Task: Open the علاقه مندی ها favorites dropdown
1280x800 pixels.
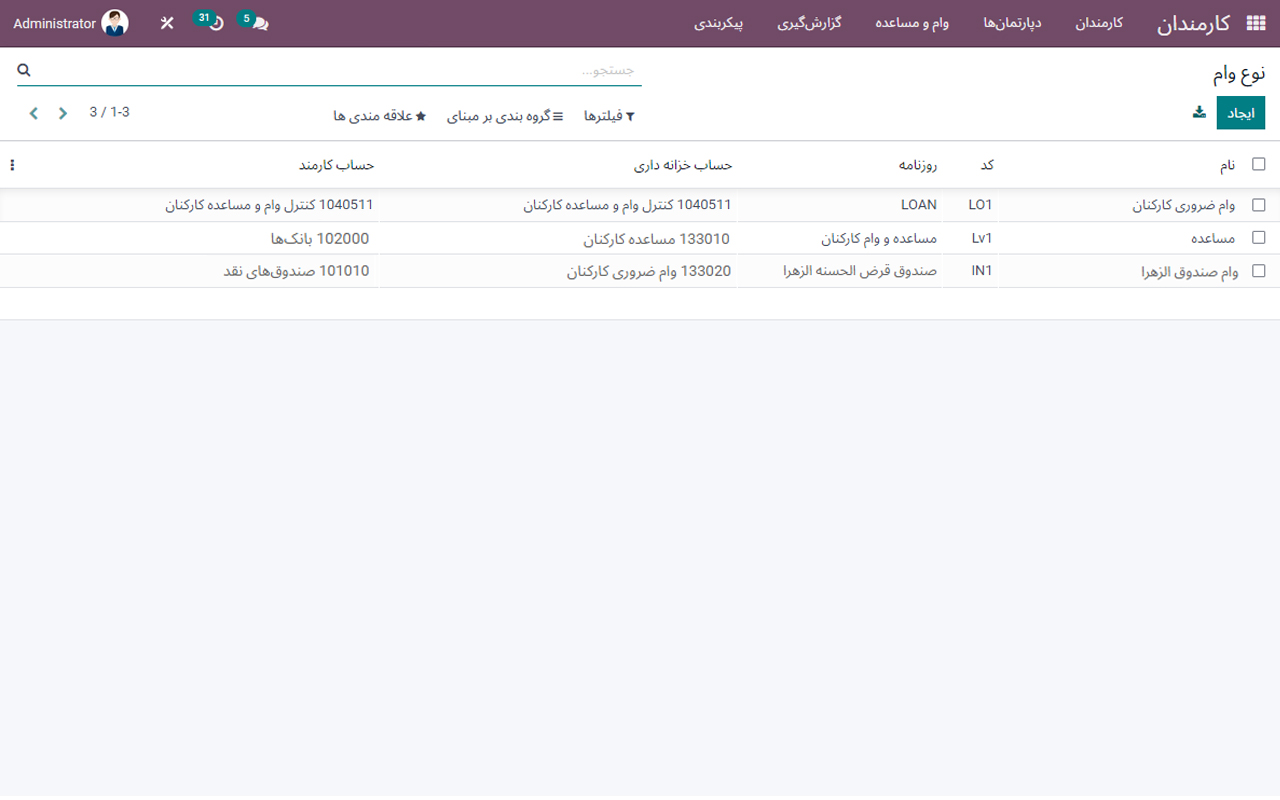Action: click(x=380, y=115)
